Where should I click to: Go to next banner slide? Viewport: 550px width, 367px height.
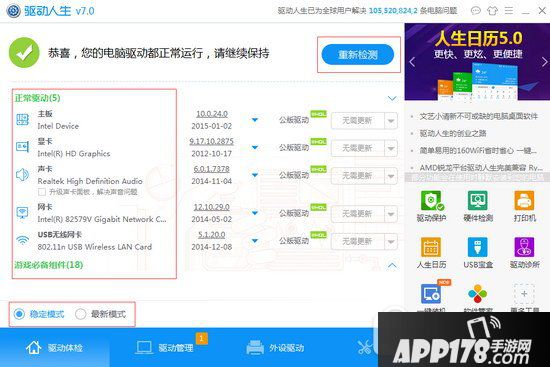pyautogui.click(x=544, y=62)
